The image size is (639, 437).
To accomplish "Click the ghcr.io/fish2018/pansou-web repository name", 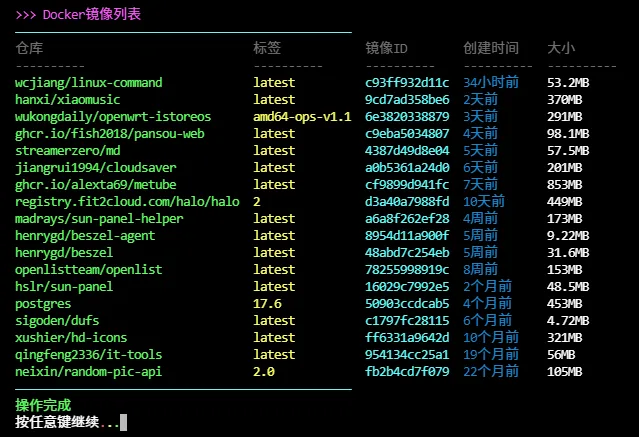I will 110,133.
